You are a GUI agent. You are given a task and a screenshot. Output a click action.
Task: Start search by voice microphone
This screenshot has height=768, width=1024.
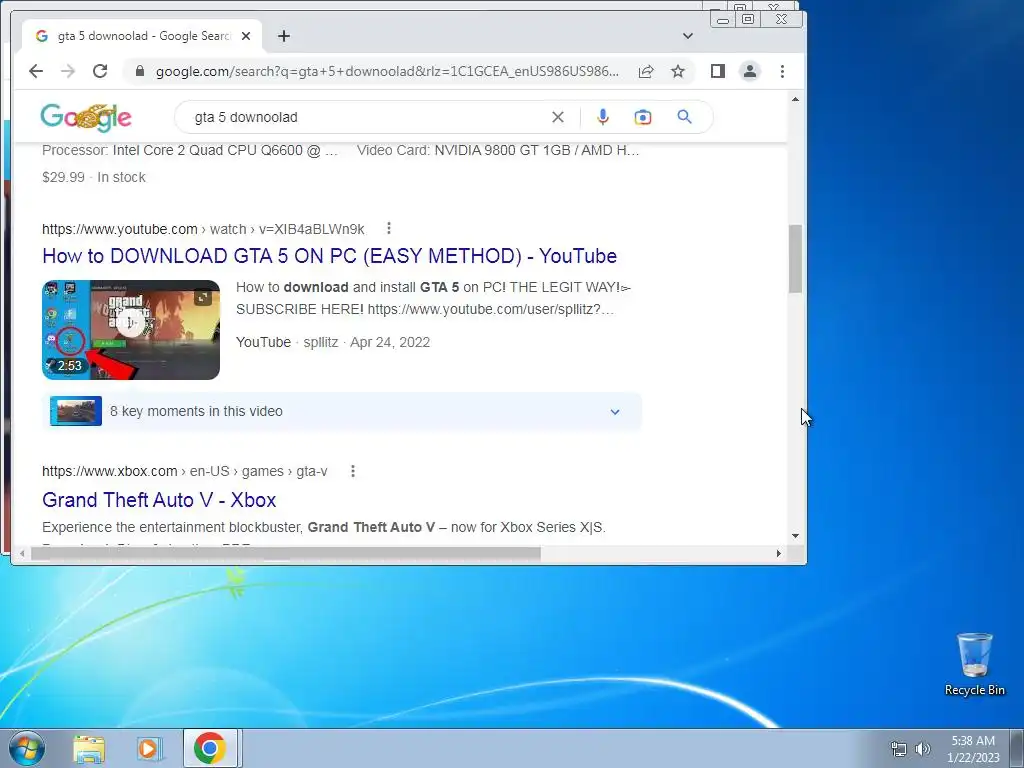pos(603,117)
